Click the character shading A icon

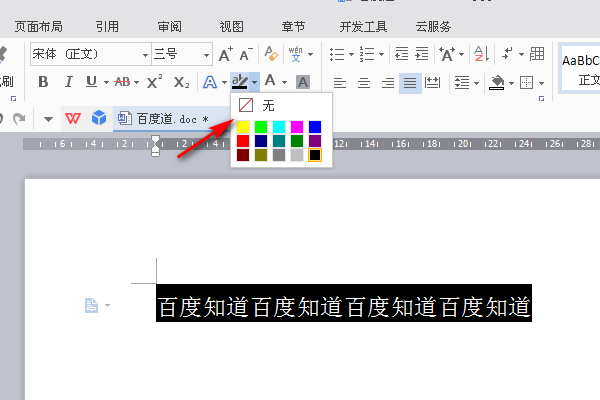(303, 82)
